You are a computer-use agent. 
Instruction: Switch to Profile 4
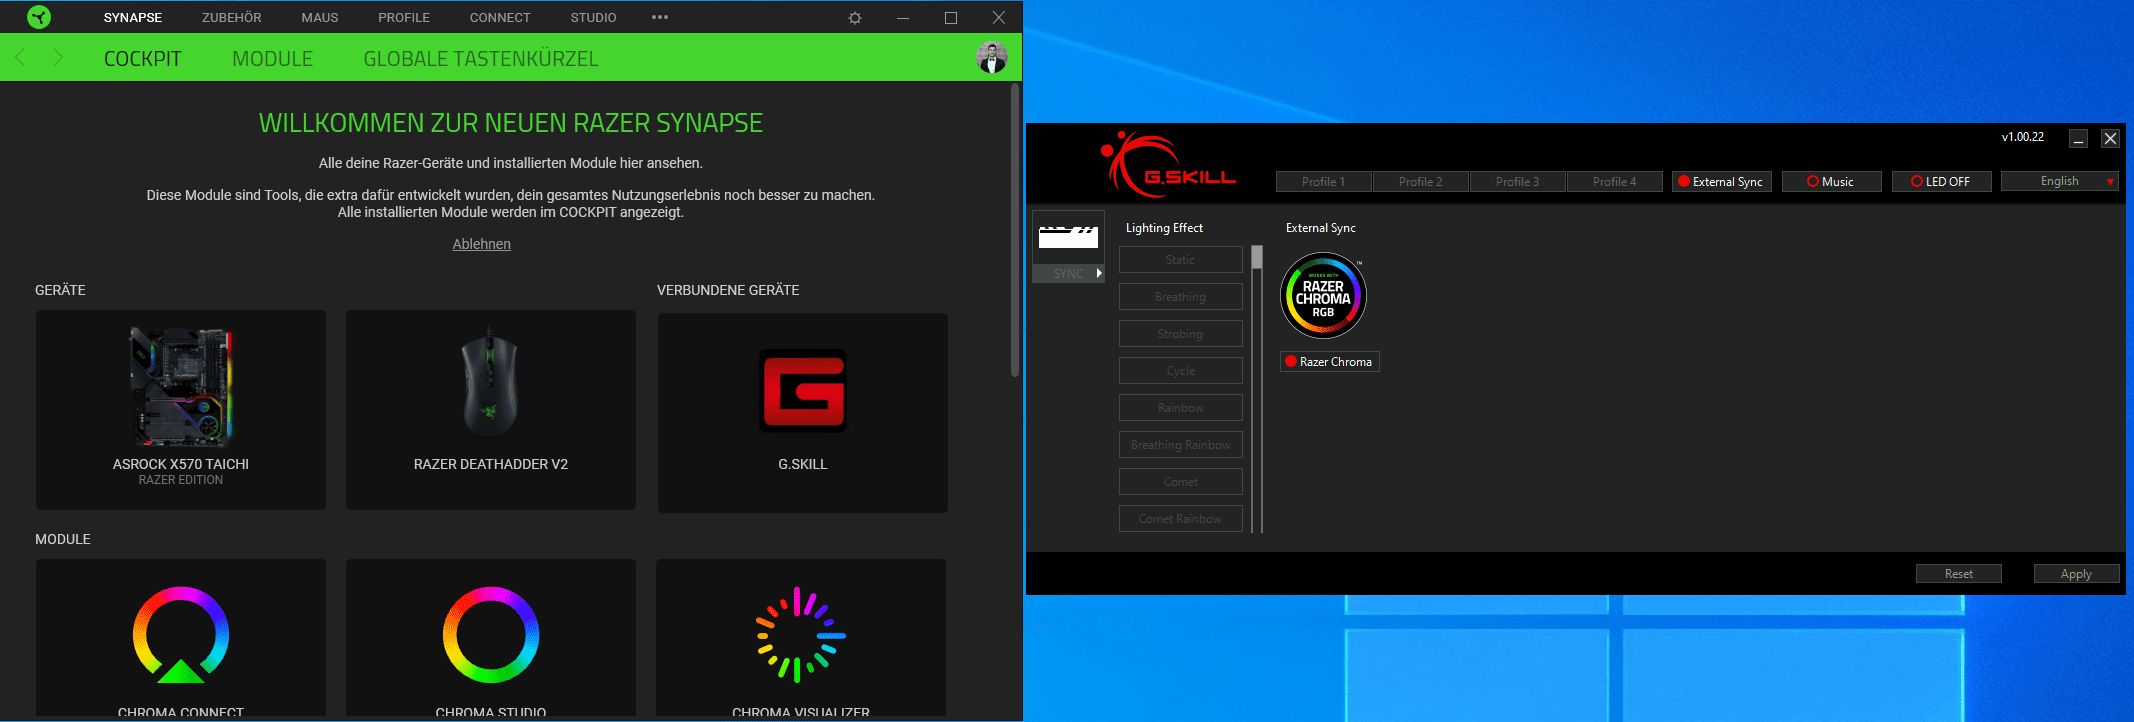pos(1614,182)
